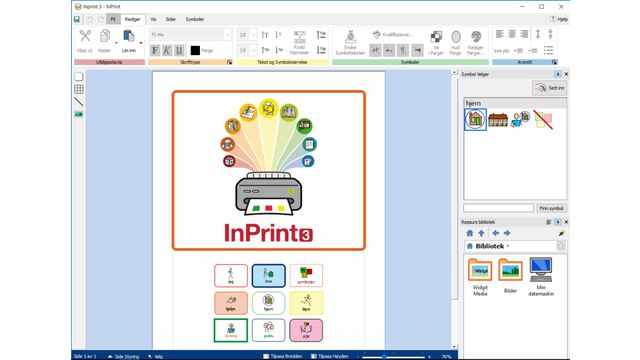
Task: Select the house symbol for hjem
Action: coord(476,119)
